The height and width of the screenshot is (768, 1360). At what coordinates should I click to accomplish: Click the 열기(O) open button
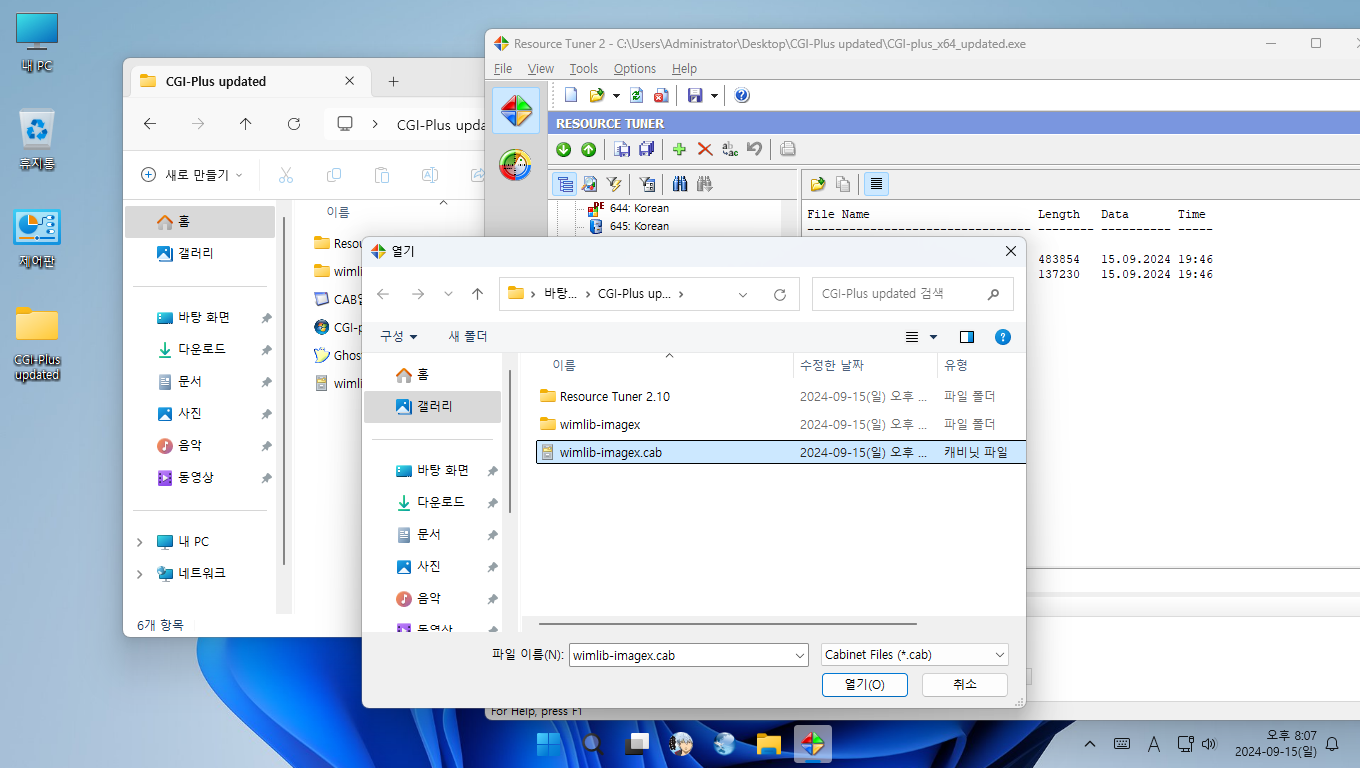click(x=864, y=685)
